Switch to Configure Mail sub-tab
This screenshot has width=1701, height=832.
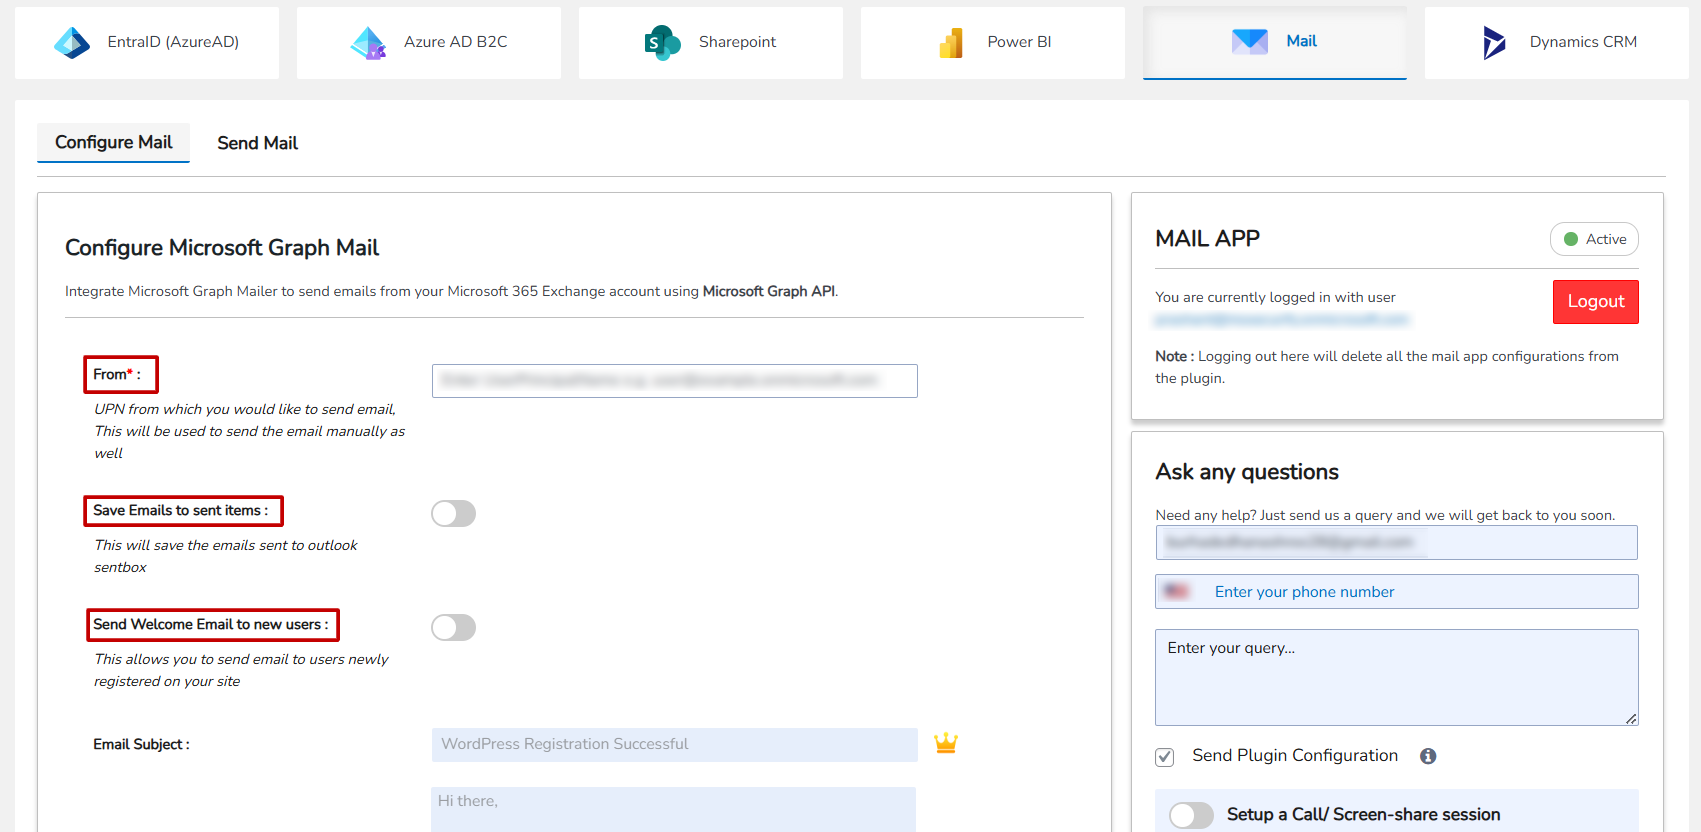pyautogui.click(x=113, y=142)
